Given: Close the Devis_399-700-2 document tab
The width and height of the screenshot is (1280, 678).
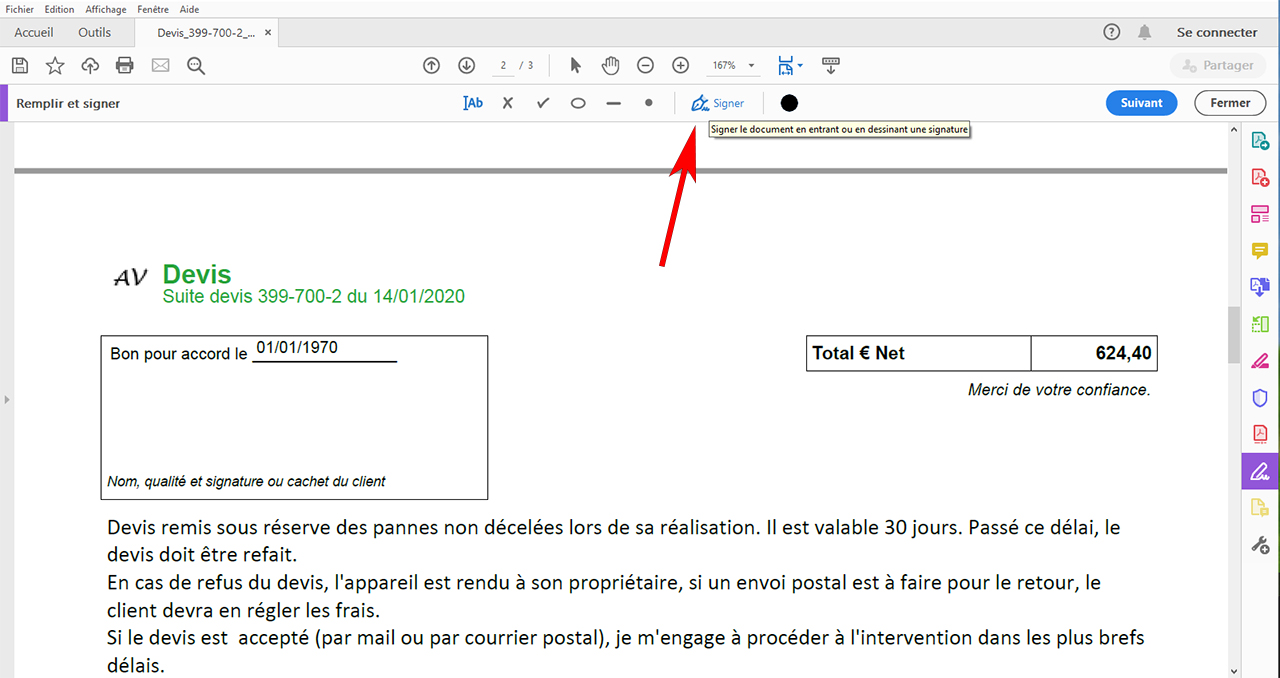Looking at the screenshot, I should pos(267,33).
